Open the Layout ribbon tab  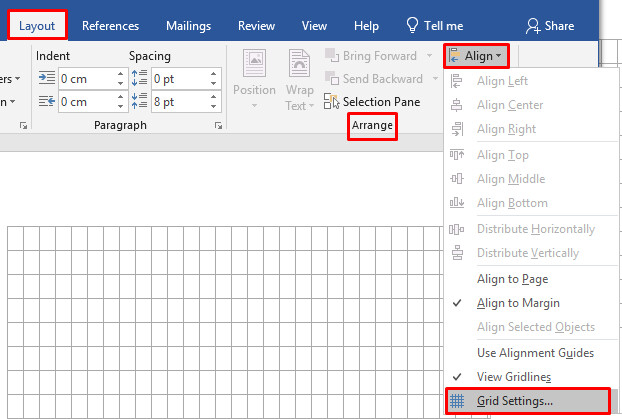click(x=37, y=26)
